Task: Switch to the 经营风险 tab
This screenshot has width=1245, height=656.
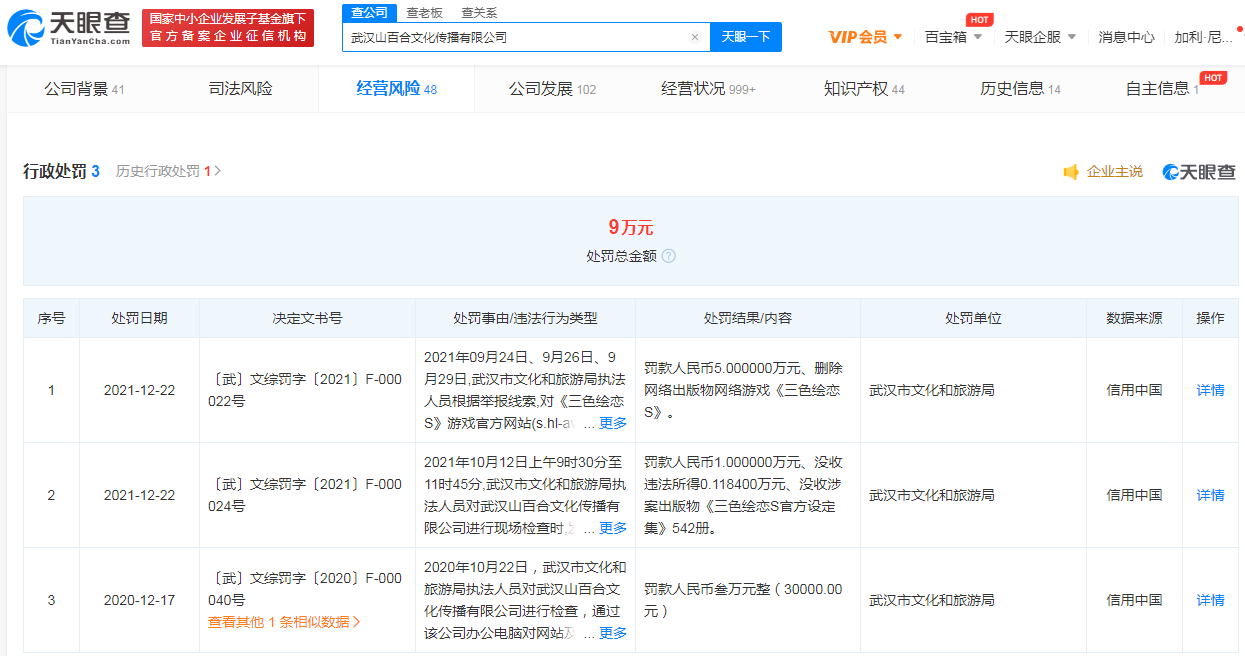Action: (x=396, y=89)
